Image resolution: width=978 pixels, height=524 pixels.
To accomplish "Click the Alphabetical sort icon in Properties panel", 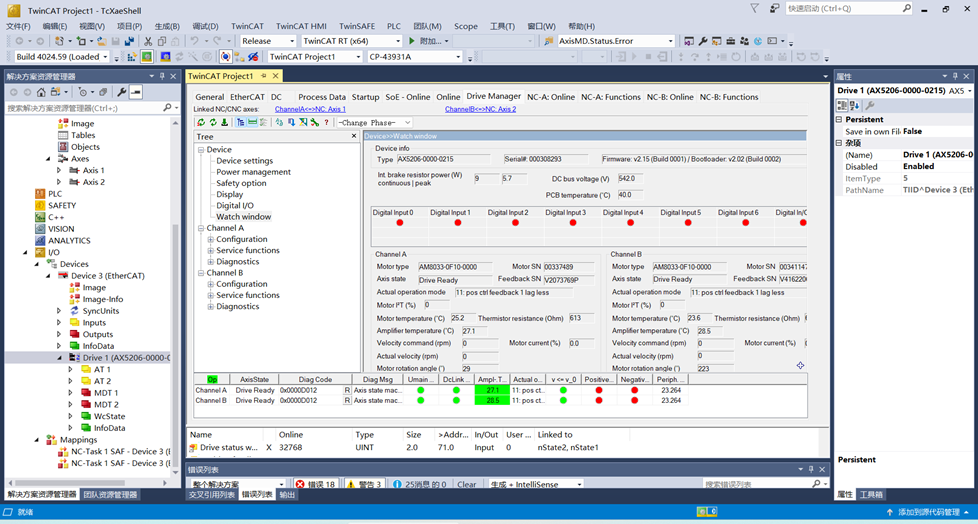I will 855,105.
